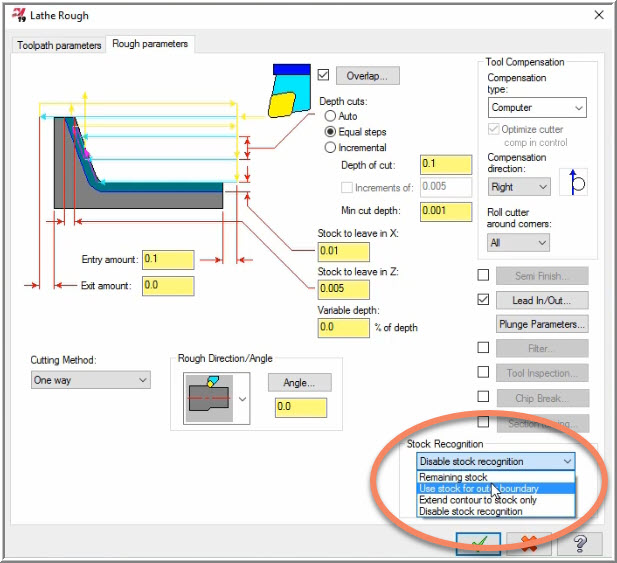Open the Plunge Parameters dialog
This screenshot has width=617, height=563.
tap(542, 324)
